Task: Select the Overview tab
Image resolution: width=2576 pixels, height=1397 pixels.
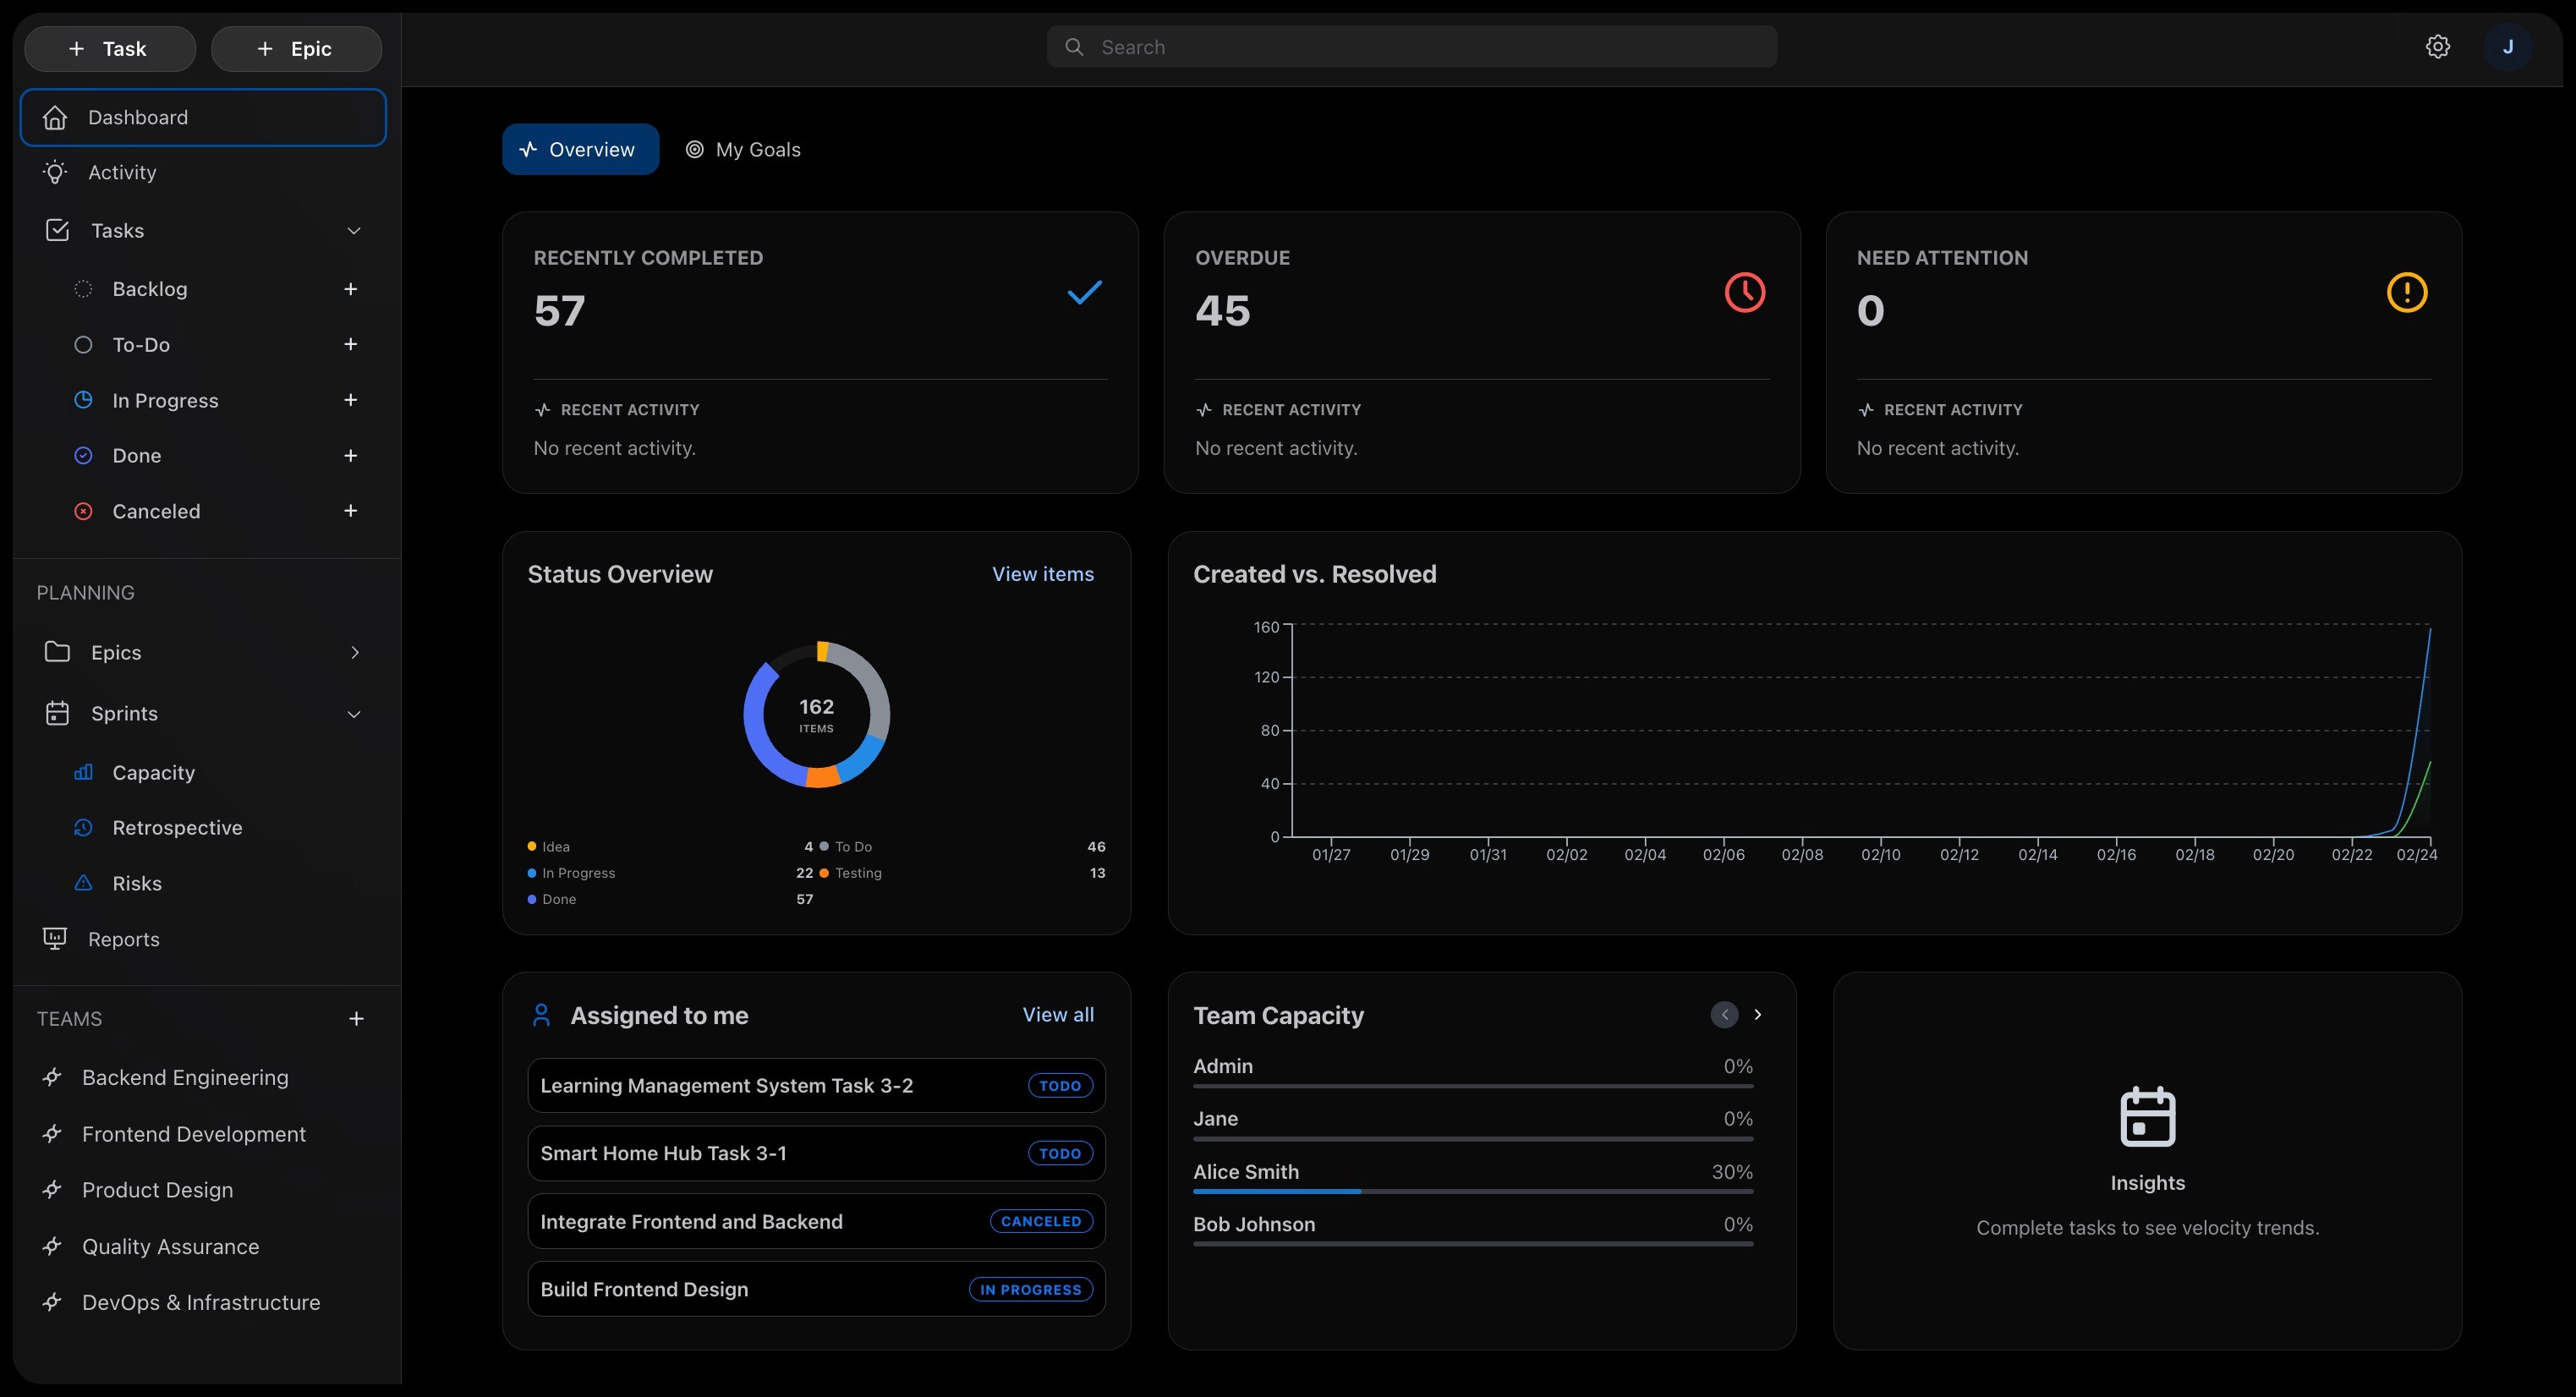Action: click(580, 149)
